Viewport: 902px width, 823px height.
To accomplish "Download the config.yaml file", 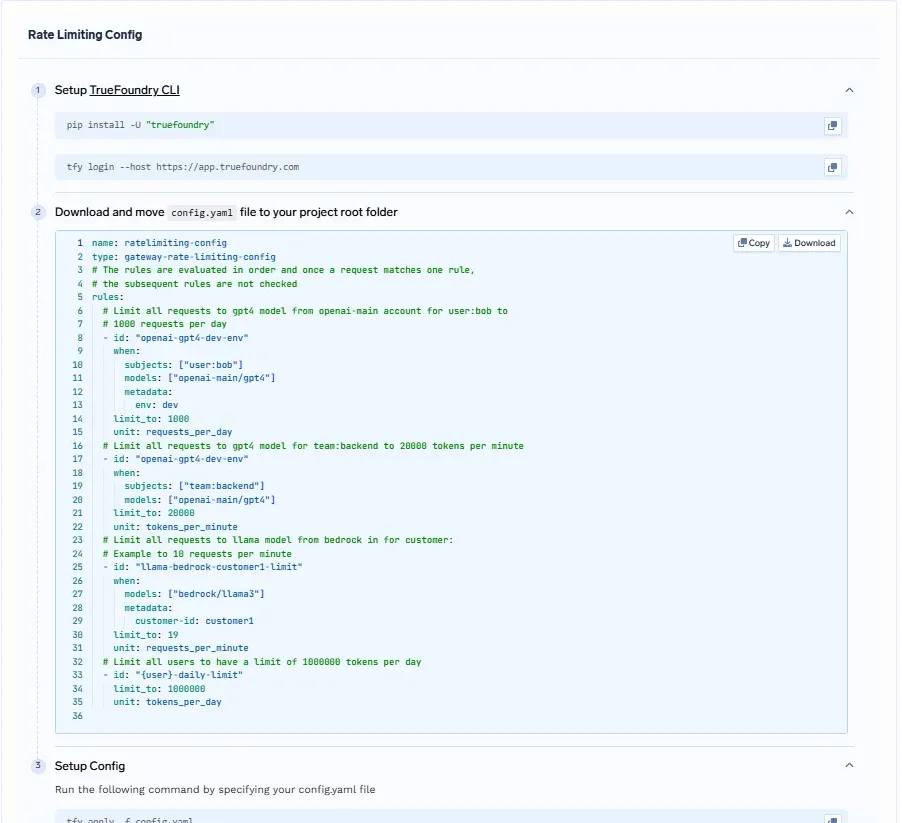I will click(809, 243).
